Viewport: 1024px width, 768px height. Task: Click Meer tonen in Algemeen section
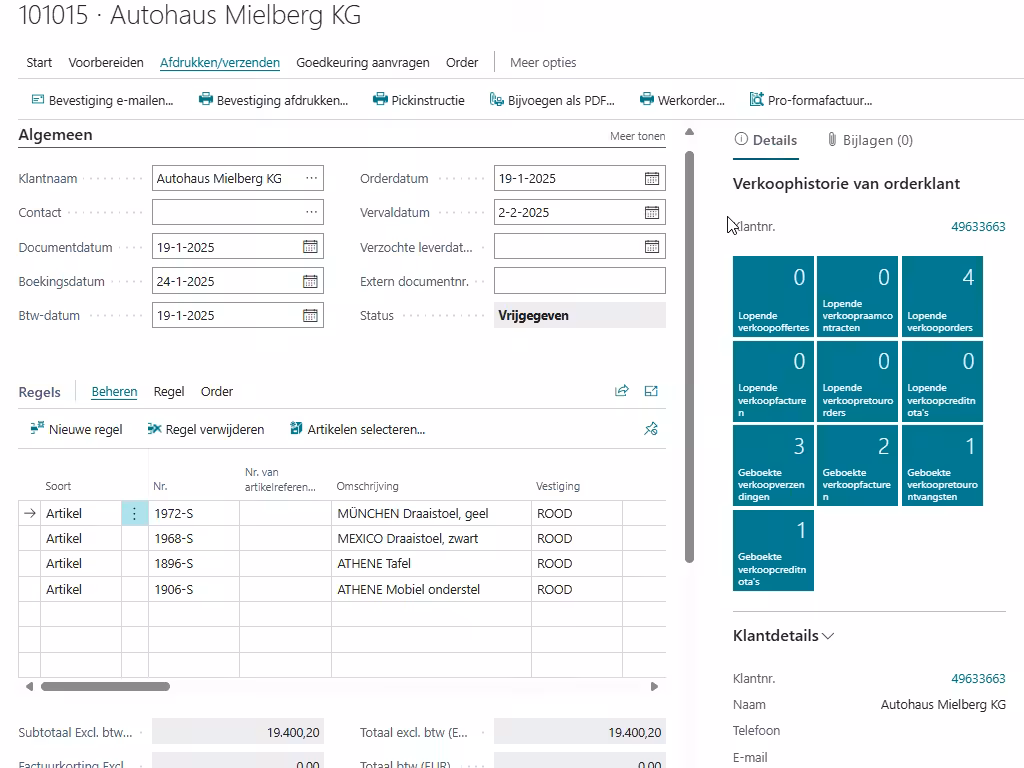(x=637, y=136)
